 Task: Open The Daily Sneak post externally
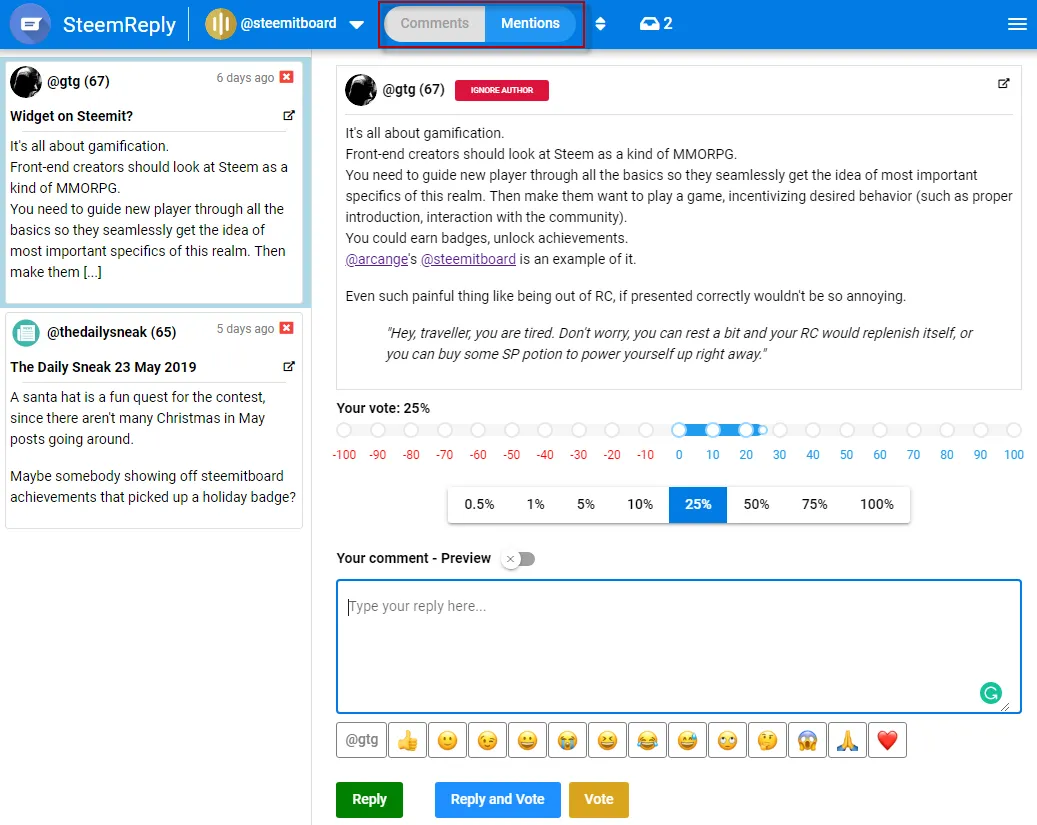(289, 366)
